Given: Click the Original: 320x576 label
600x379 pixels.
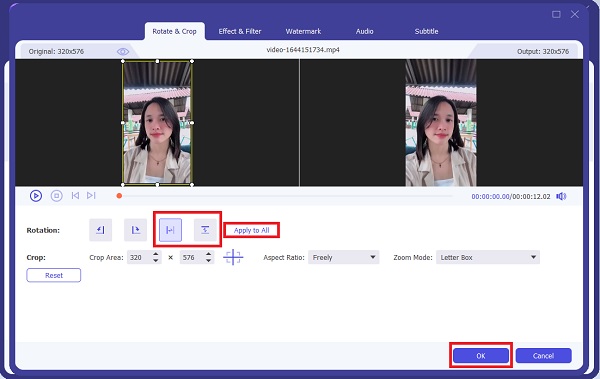Looking at the screenshot, I should coord(56,51).
